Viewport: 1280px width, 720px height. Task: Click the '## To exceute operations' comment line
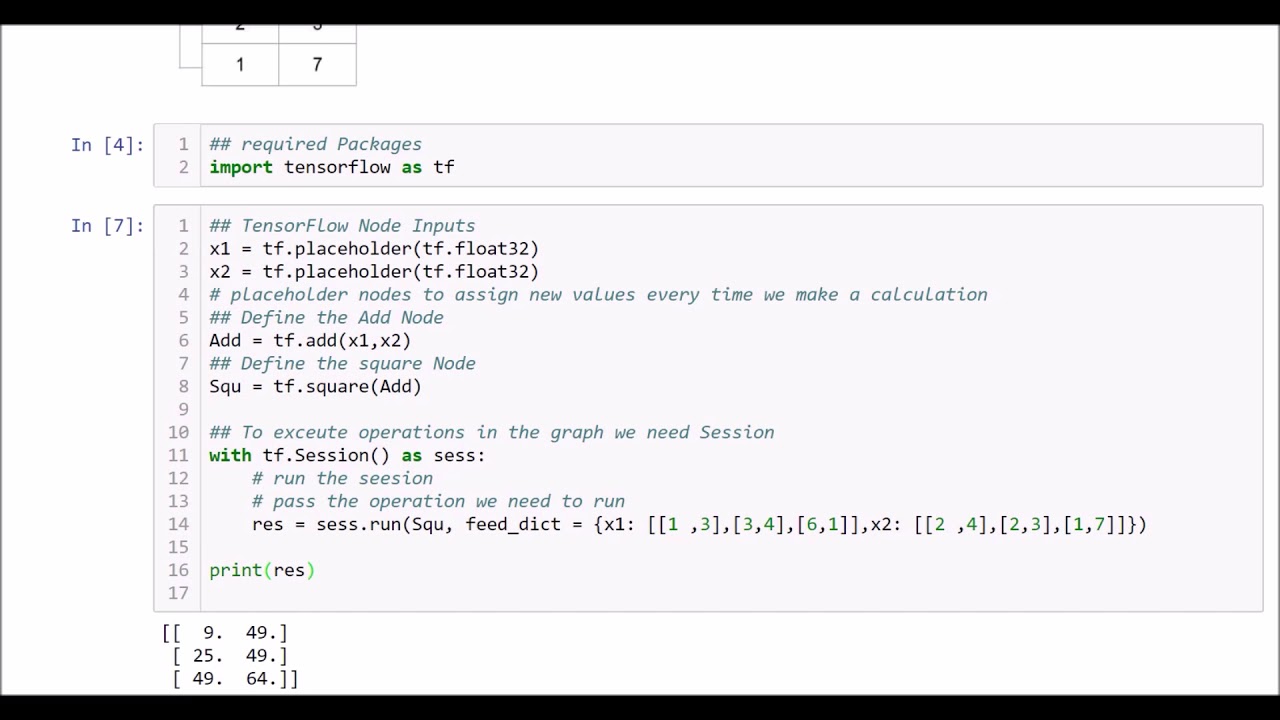(492, 432)
